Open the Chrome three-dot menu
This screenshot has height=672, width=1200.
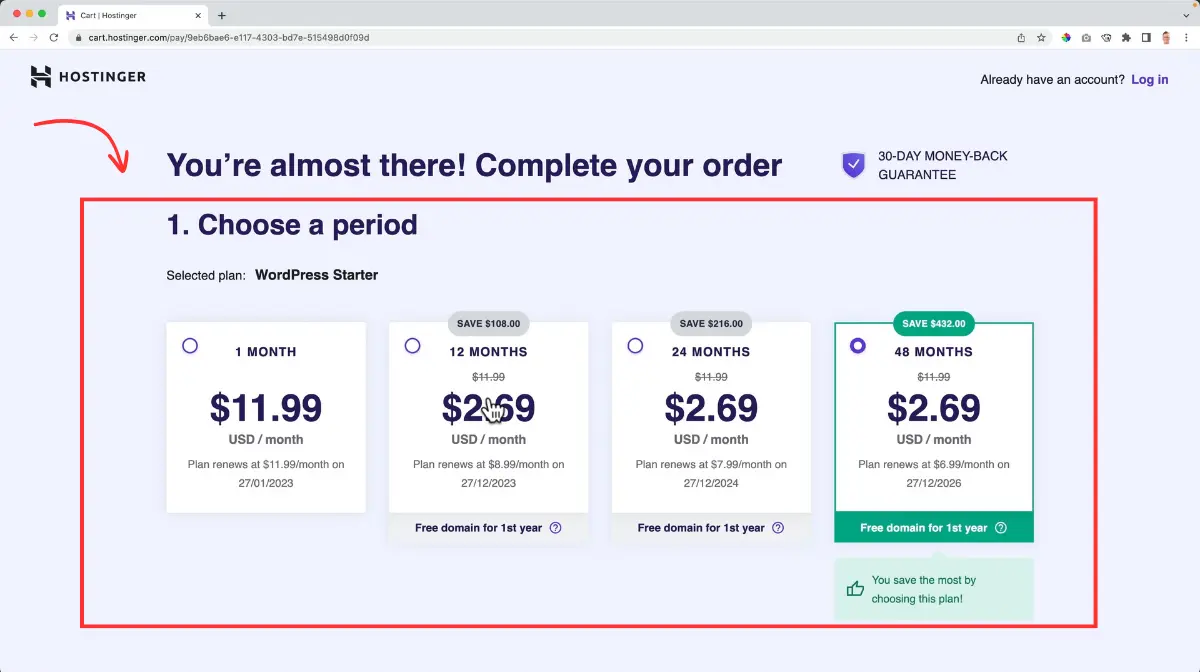1187,37
